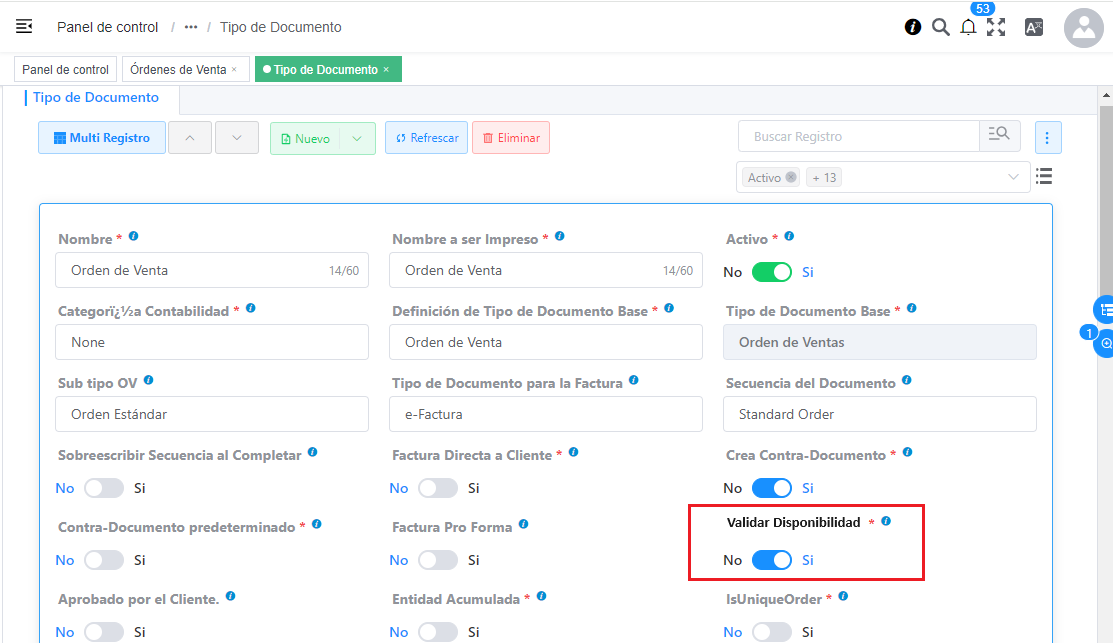The width and height of the screenshot is (1113, 643).
Task: Toggle the sidebar menu hamburger icon
Action: point(24,27)
